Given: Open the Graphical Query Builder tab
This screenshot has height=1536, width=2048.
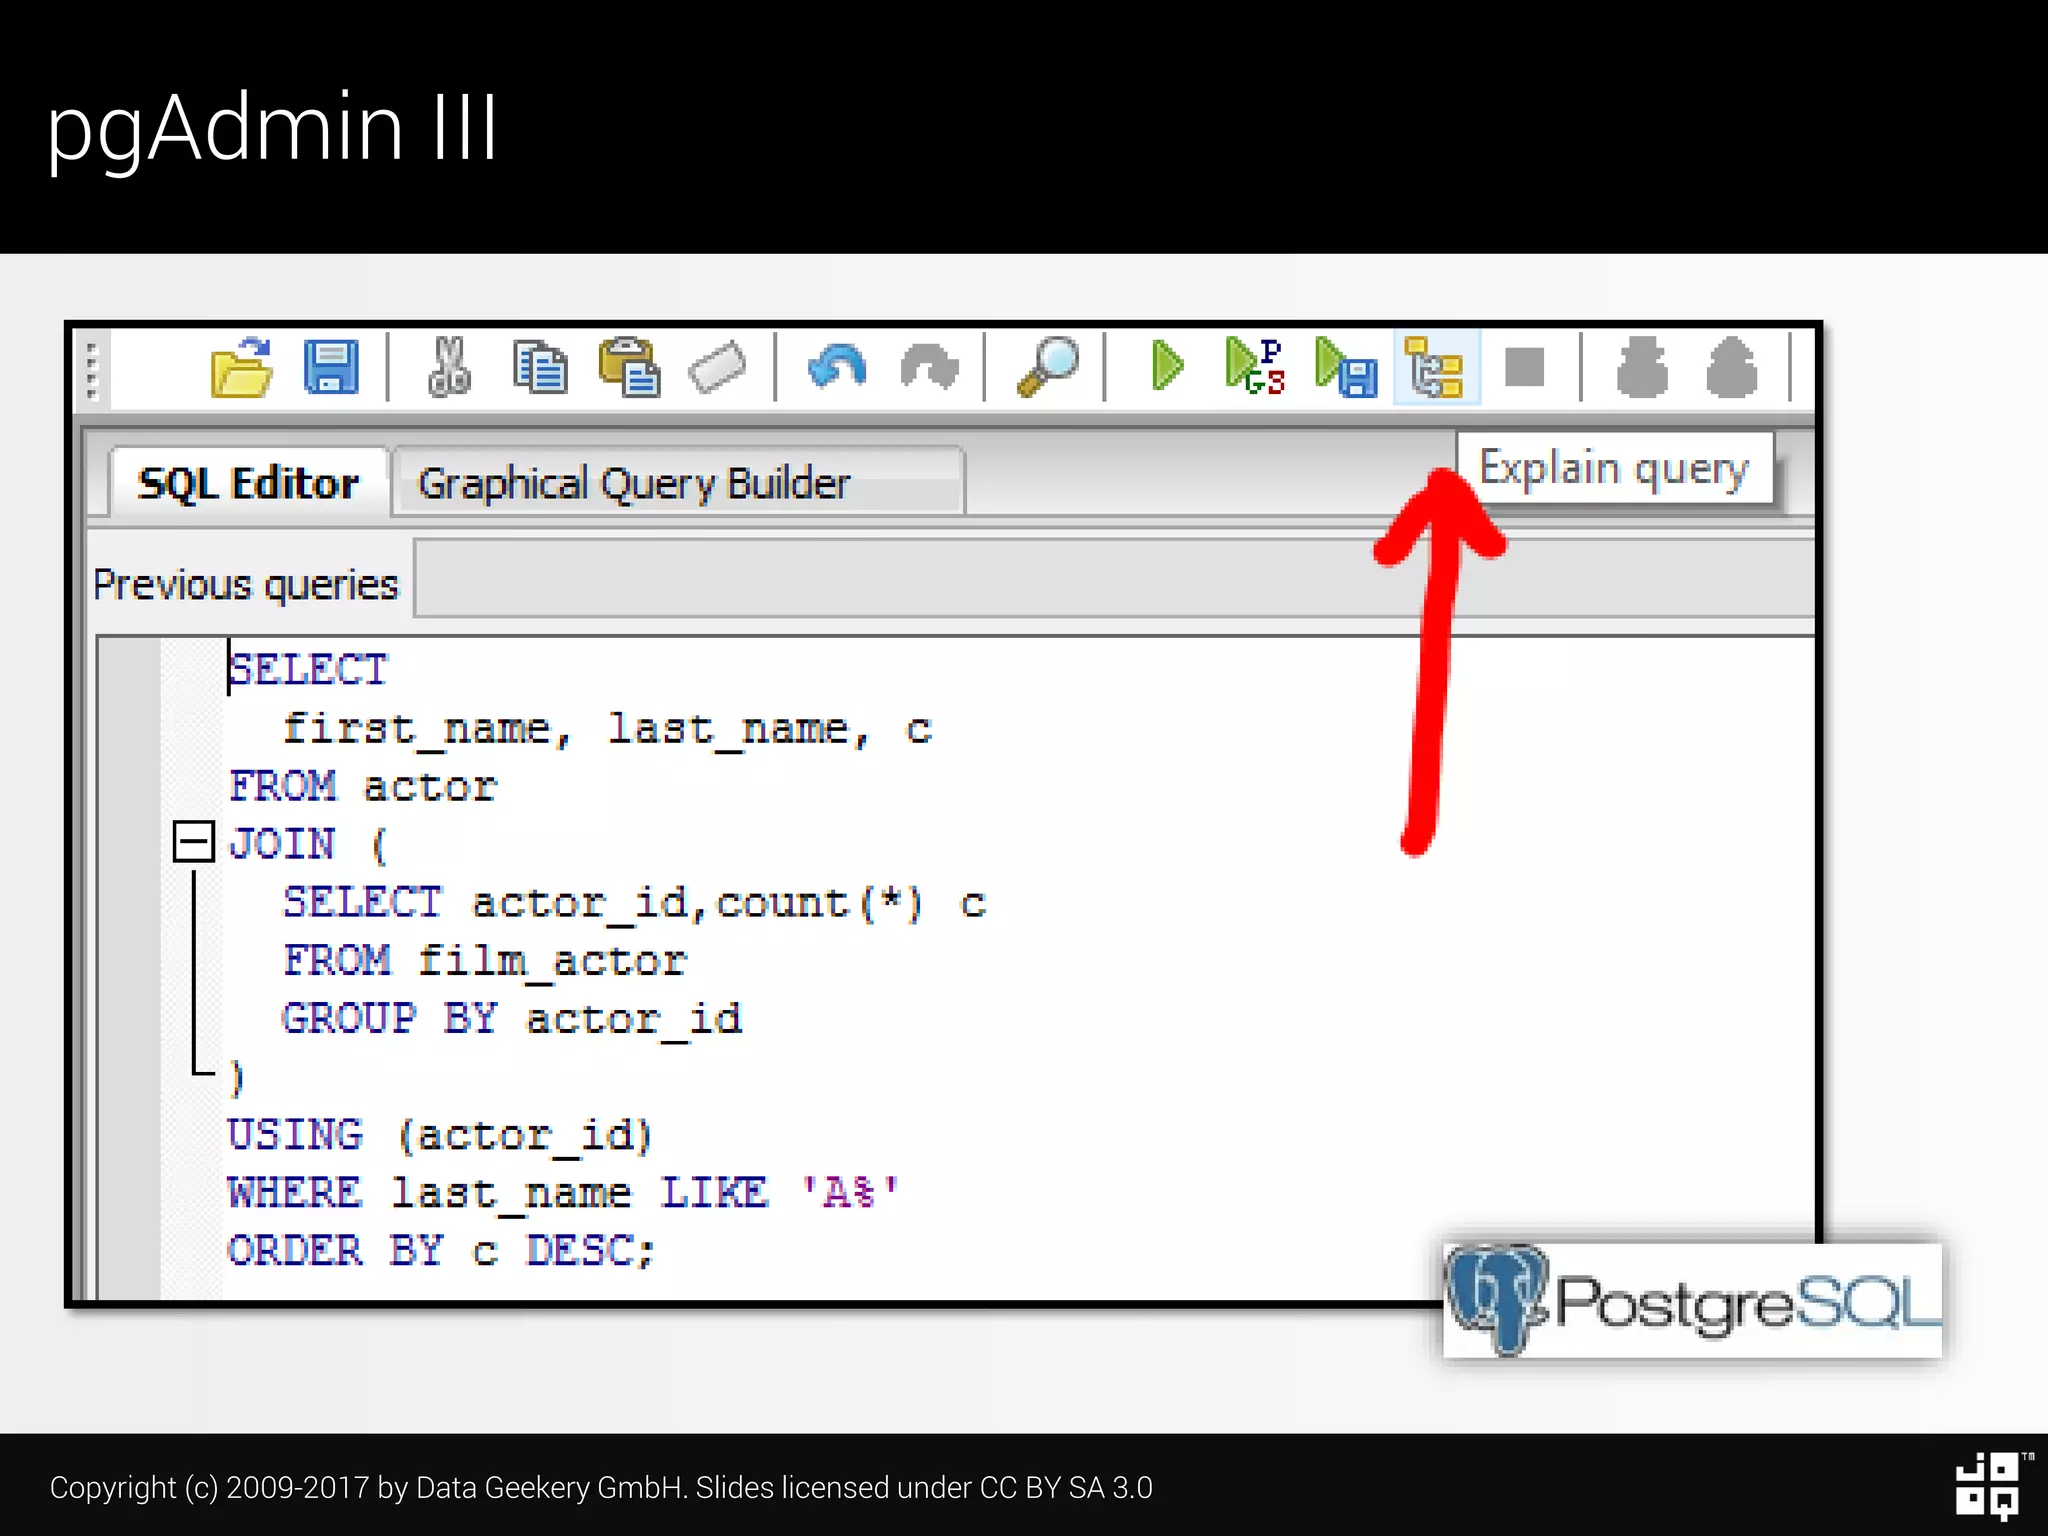Looking at the screenshot, I should [634, 484].
